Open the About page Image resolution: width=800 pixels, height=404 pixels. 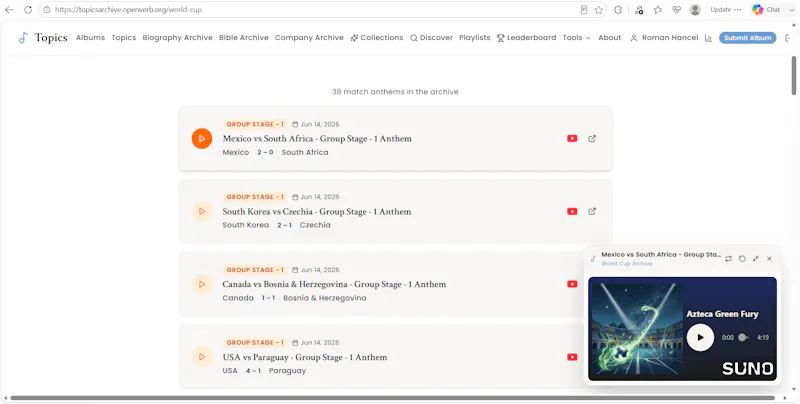[610, 38]
